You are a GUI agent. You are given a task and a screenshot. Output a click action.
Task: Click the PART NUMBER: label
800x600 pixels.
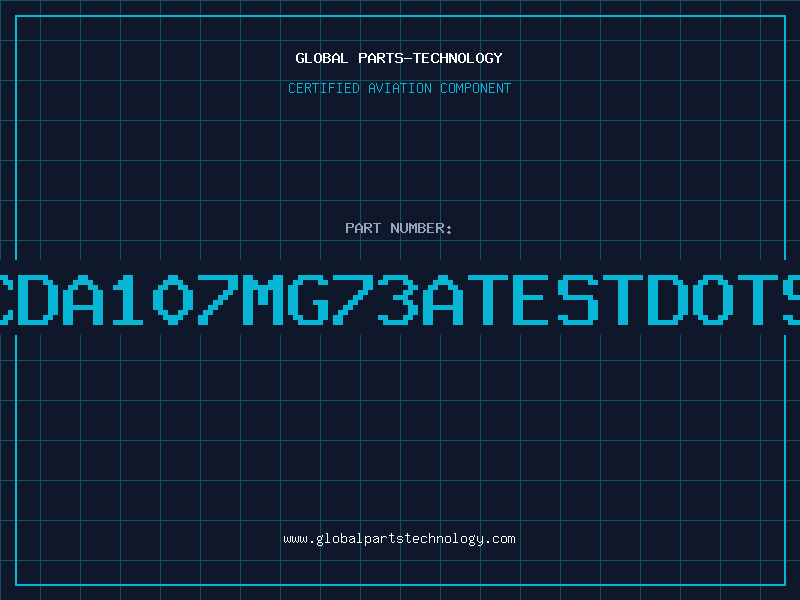click(399, 228)
